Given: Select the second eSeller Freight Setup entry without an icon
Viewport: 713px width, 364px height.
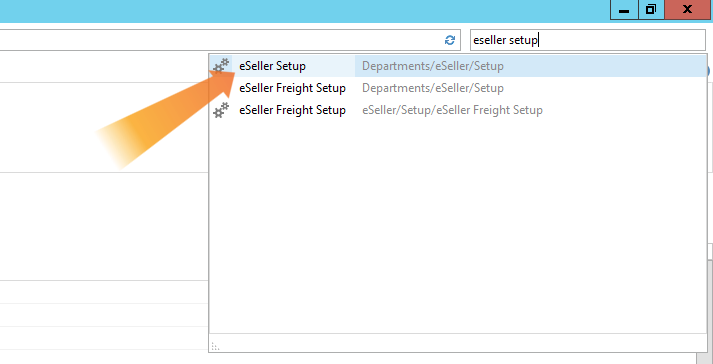Looking at the screenshot, I should tap(292, 88).
